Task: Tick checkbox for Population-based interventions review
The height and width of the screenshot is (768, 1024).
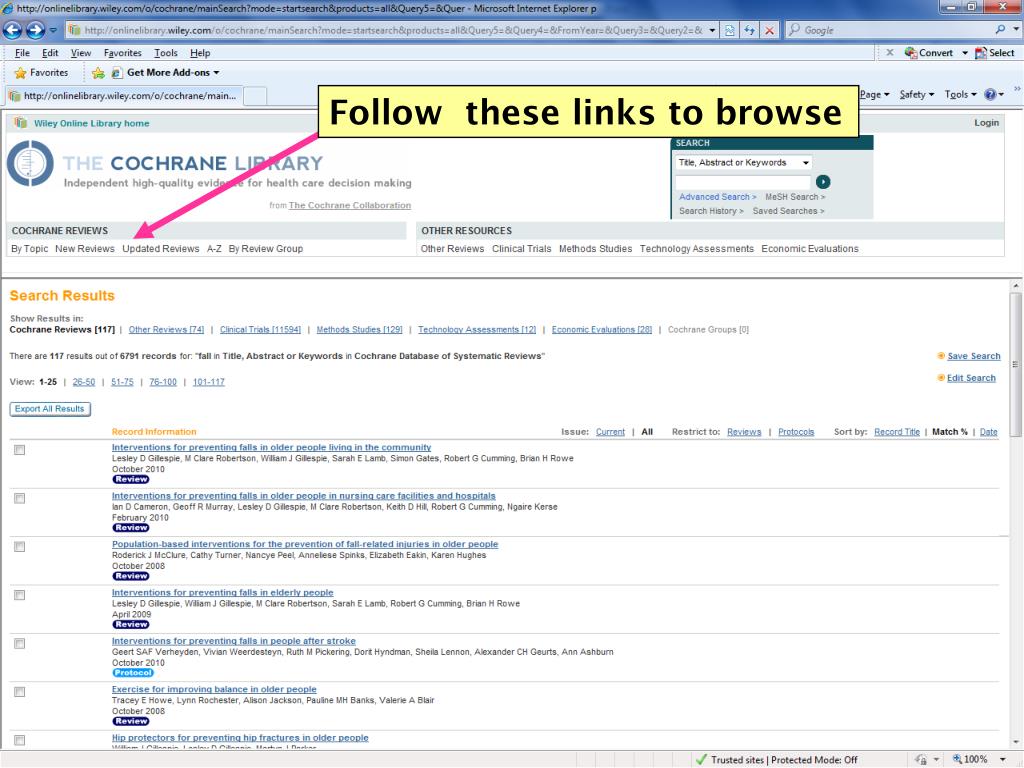Action: click(x=20, y=547)
